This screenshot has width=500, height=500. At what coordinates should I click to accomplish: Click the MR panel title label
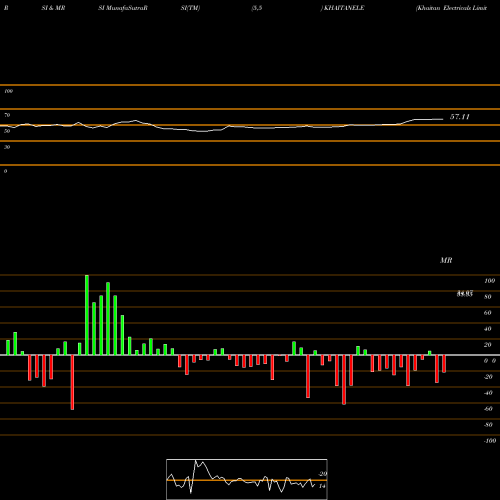point(446,260)
